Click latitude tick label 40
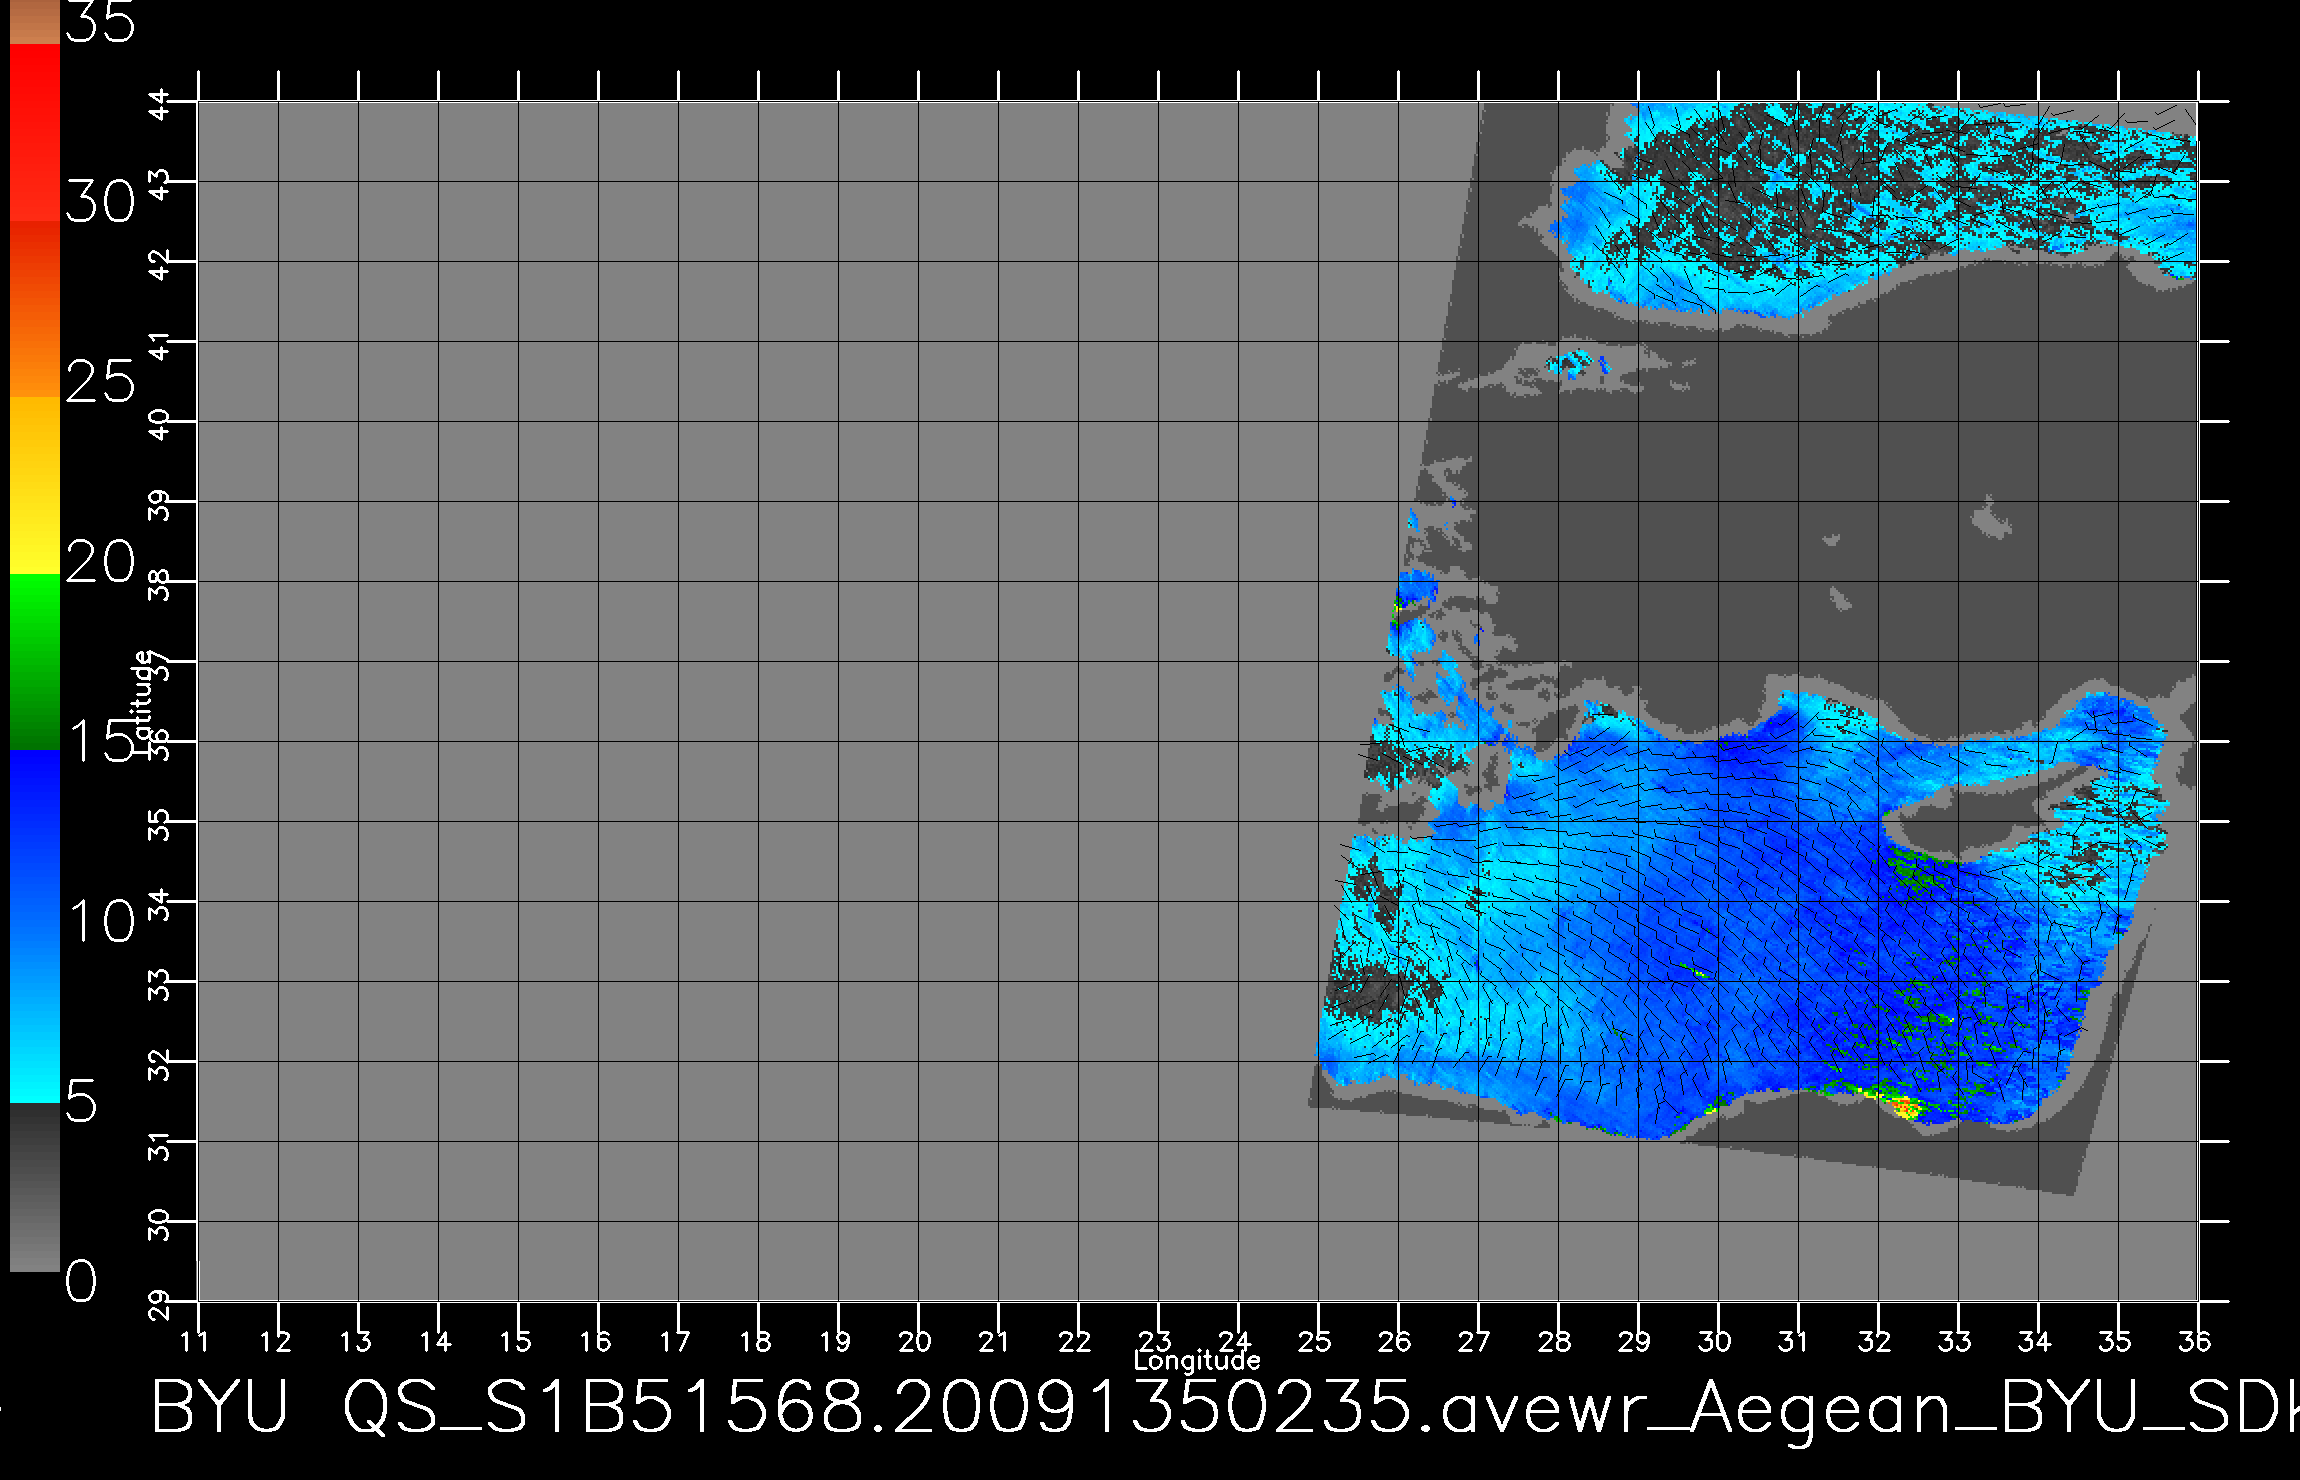Image resolution: width=2300 pixels, height=1480 pixels. [x=160, y=424]
